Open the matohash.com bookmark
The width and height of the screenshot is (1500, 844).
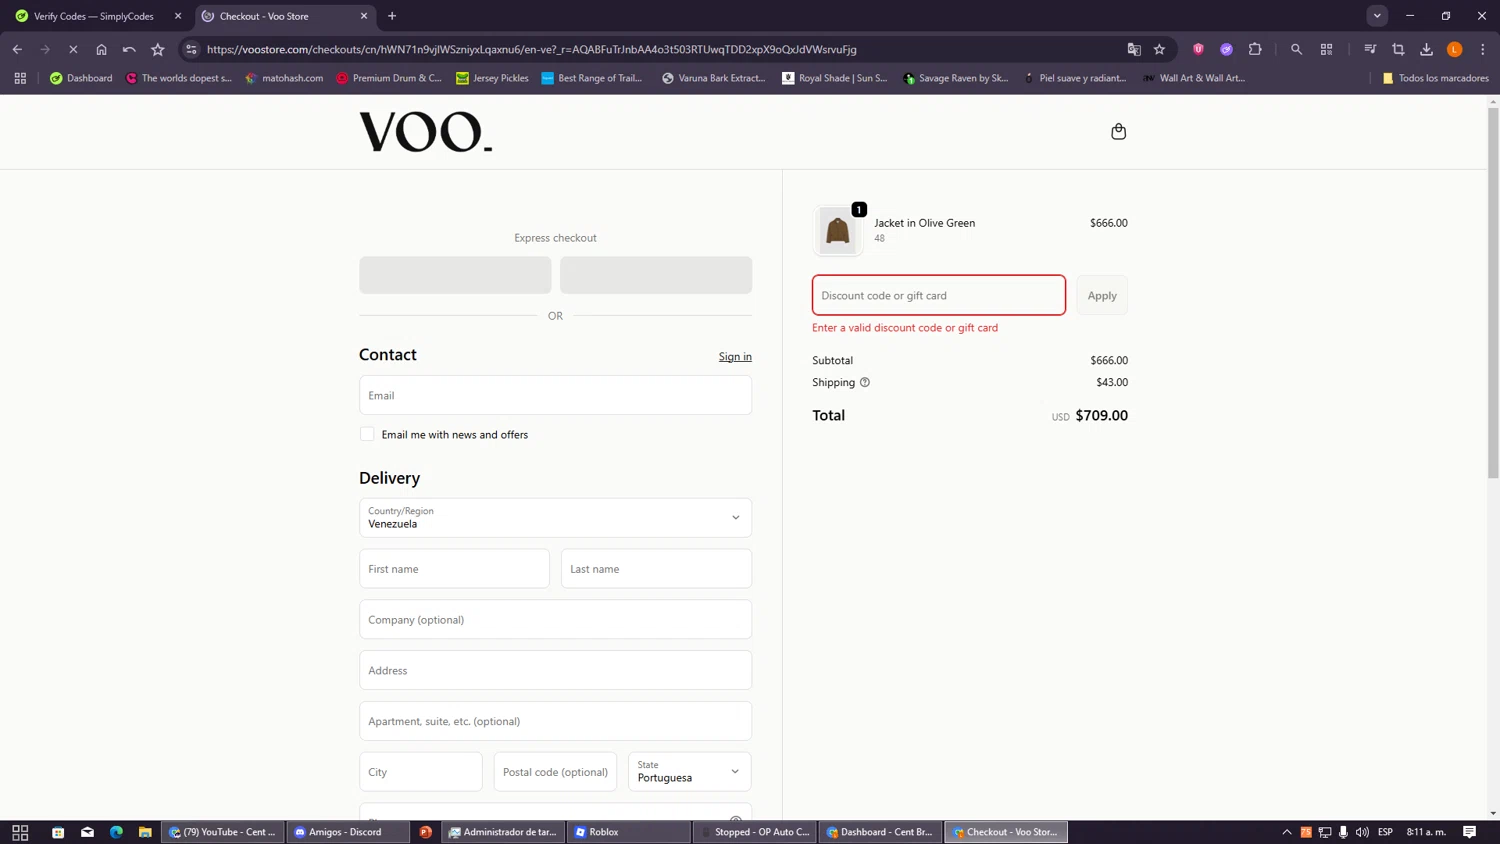pyautogui.click(x=284, y=78)
